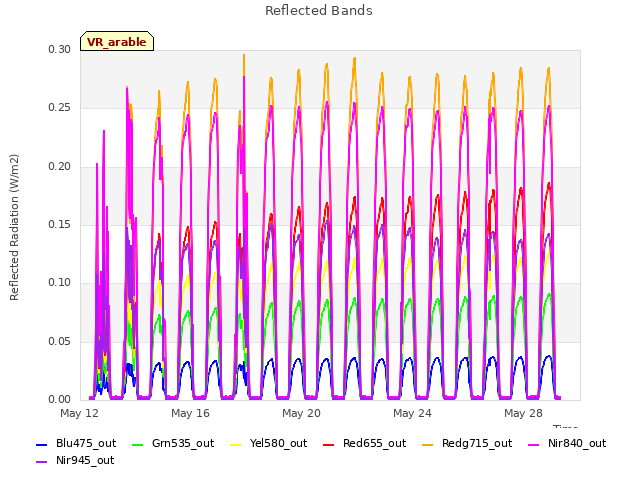640x480 pixels.
Task: Click the red Red655_out legend color marker
Action: (329, 444)
